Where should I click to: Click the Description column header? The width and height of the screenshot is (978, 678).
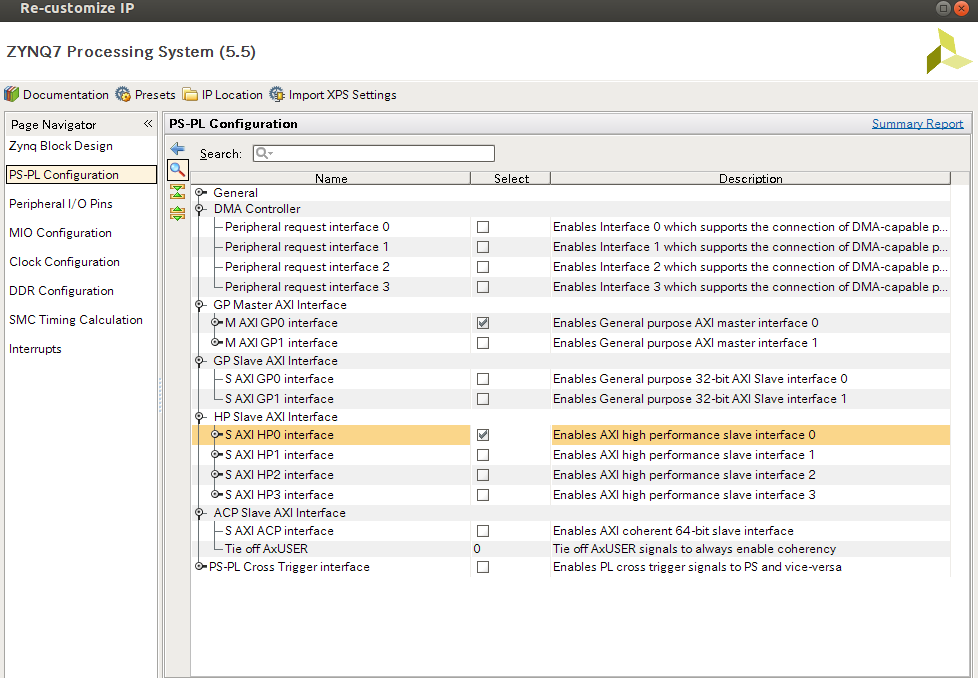(750, 178)
